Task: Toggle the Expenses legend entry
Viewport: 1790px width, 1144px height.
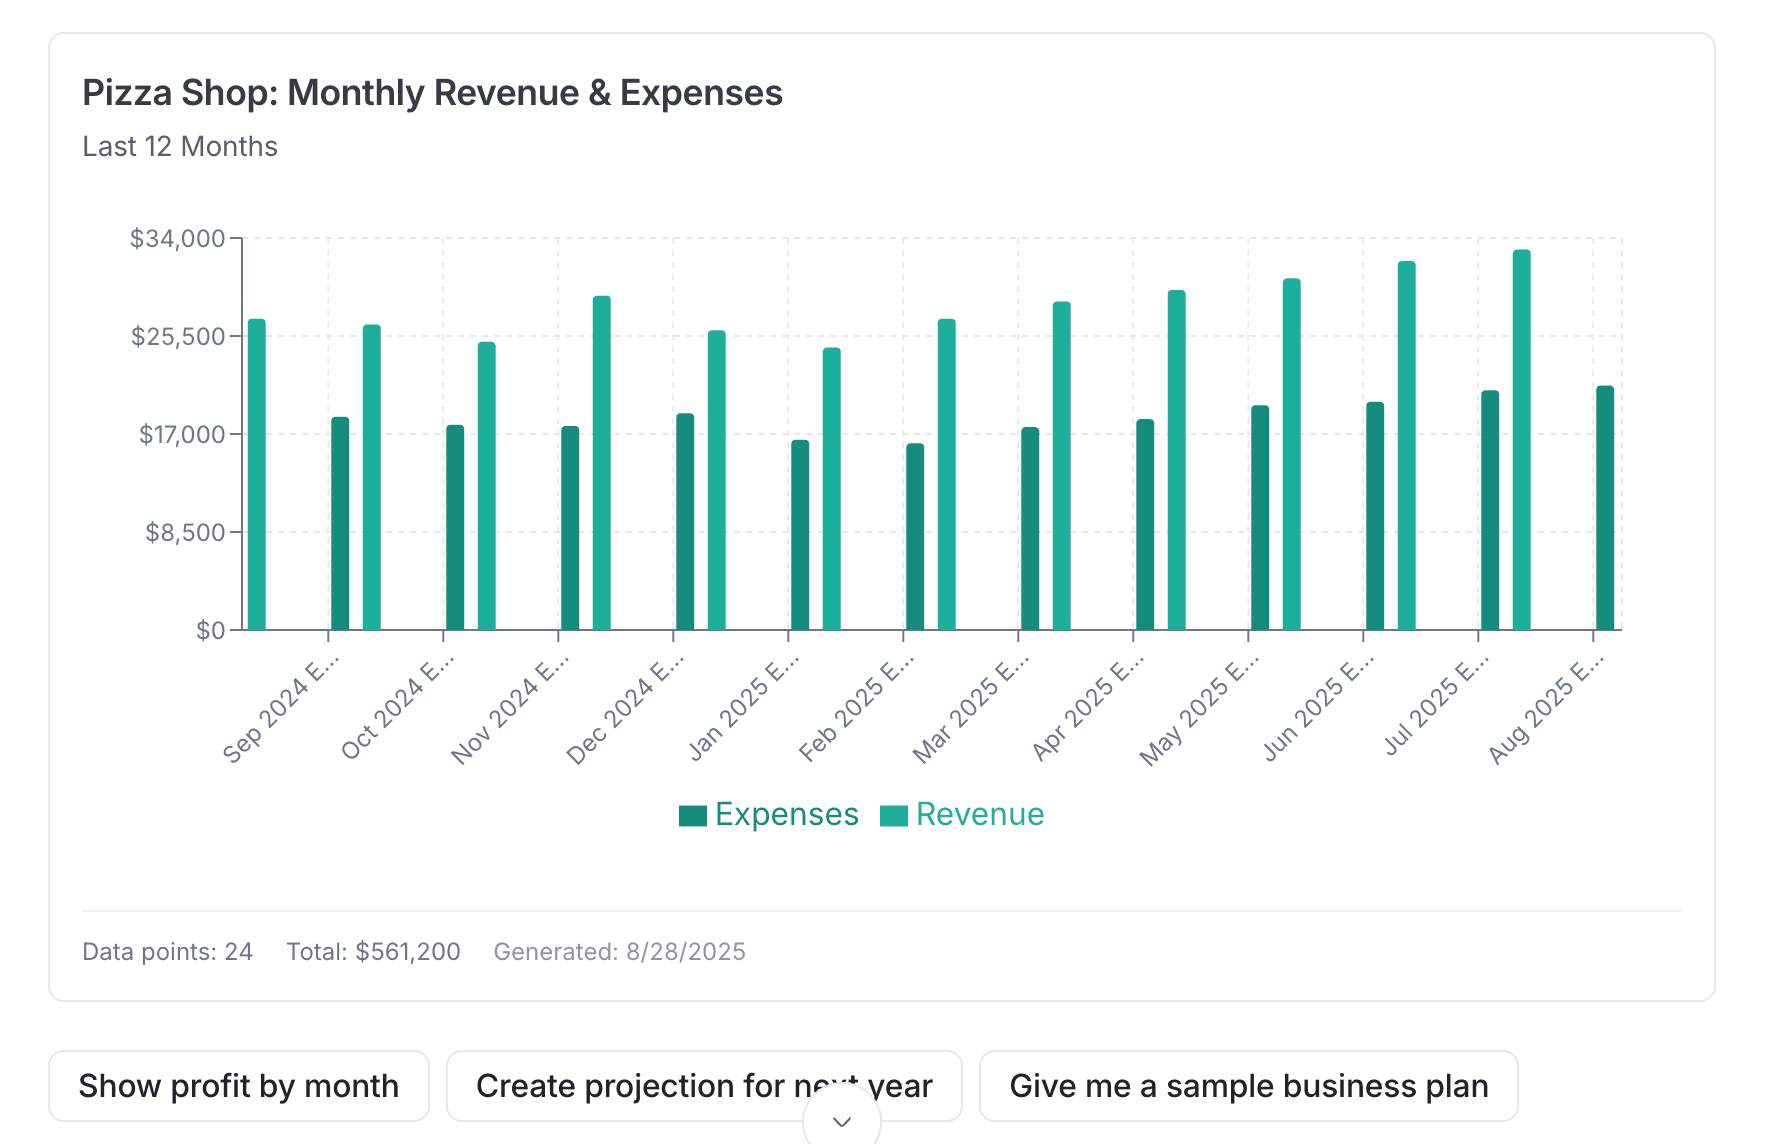Action: (768, 814)
